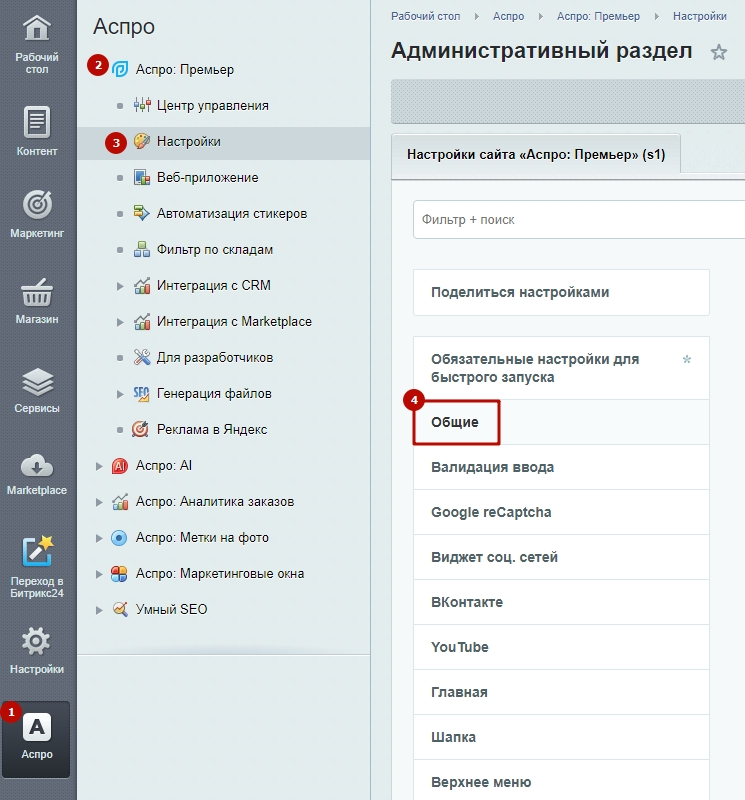
Task: Open Центр управления in the tree
Action: pyautogui.click(x=212, y=106)
